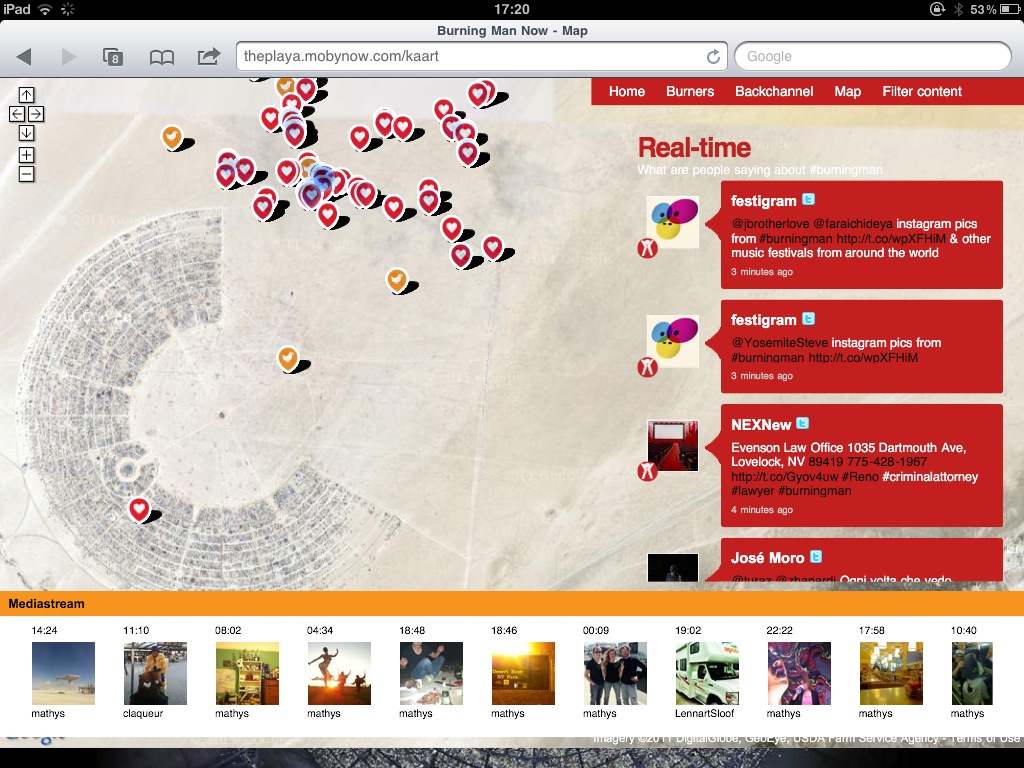This screenshot has width=1024, height=768.
Task: Tap the Google search field
Action: point(872,57)
